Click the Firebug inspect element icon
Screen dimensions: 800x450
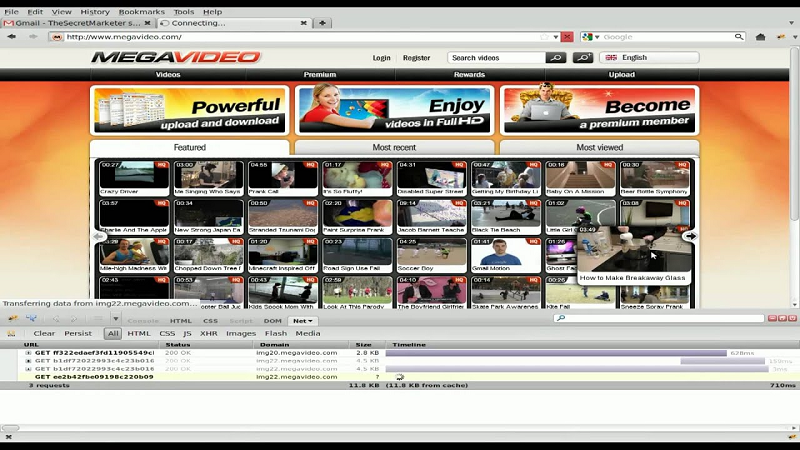32,319
